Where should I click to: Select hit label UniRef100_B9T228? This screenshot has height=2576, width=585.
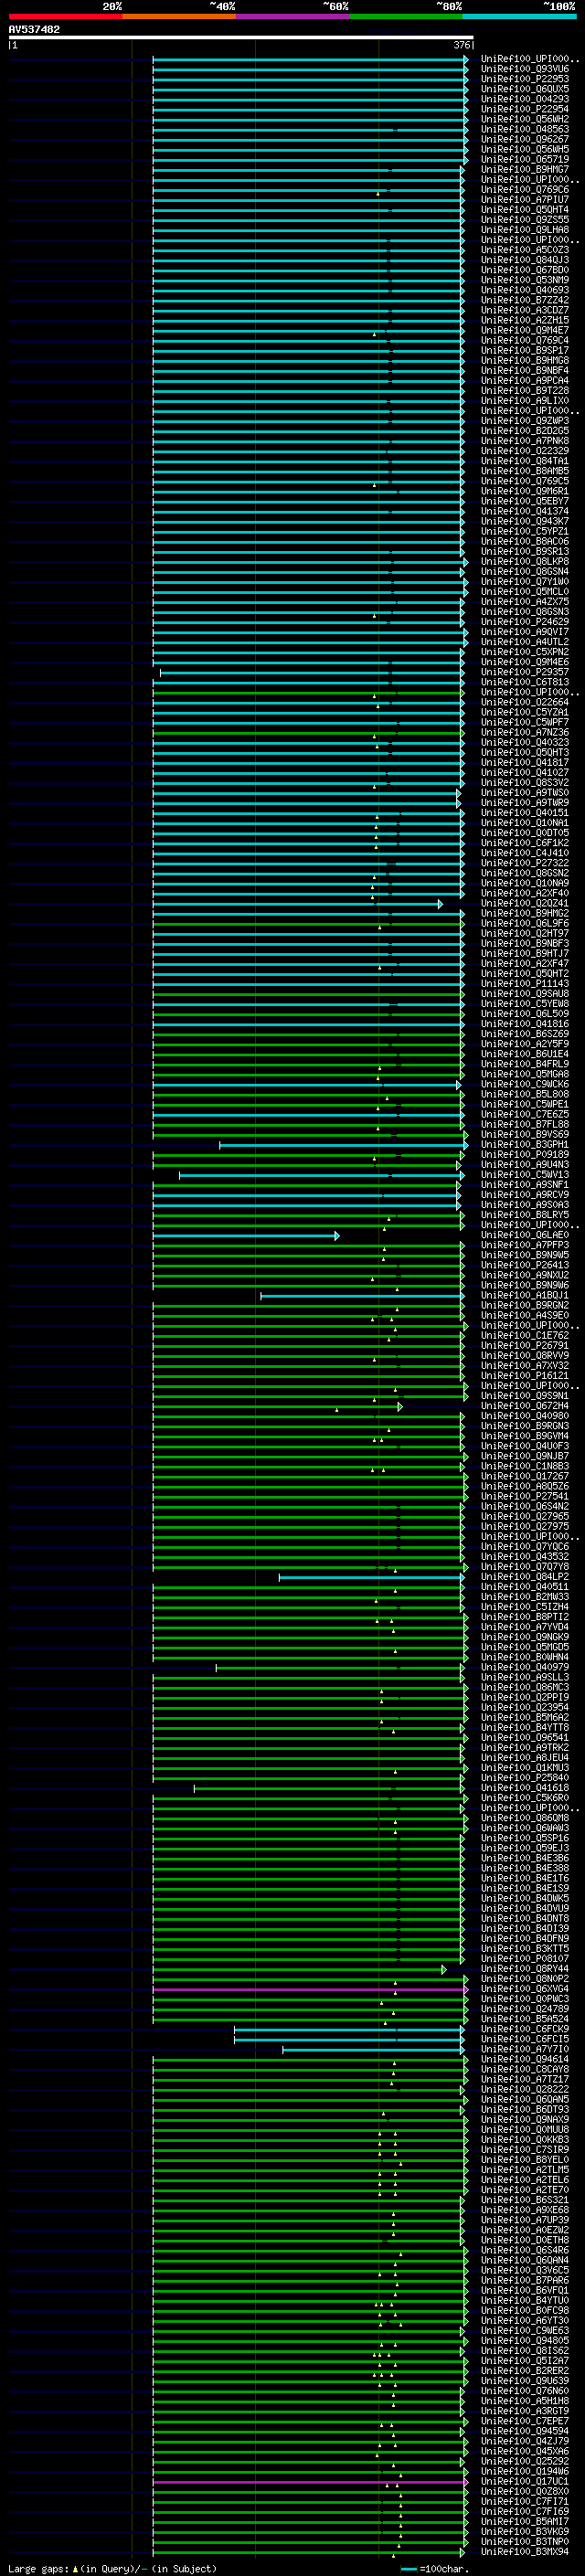(x=525, y=391)
